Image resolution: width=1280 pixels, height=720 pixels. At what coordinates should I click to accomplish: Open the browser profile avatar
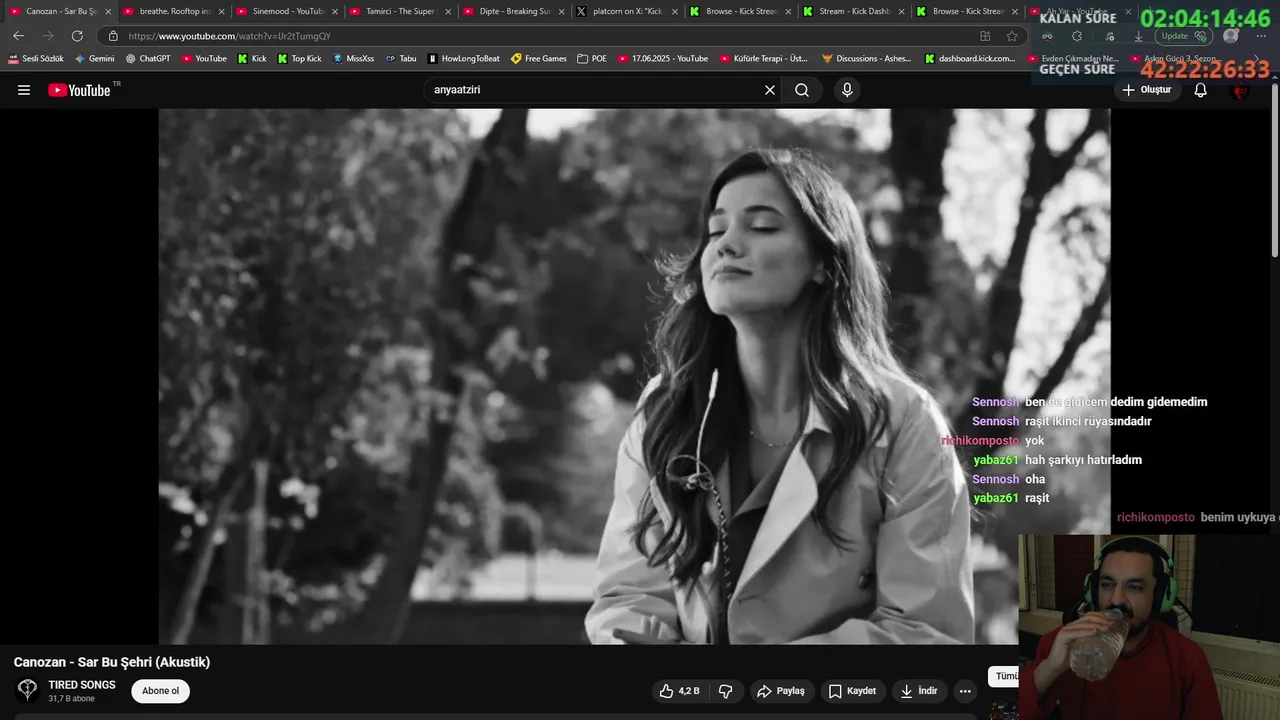tap(1231, 36)
